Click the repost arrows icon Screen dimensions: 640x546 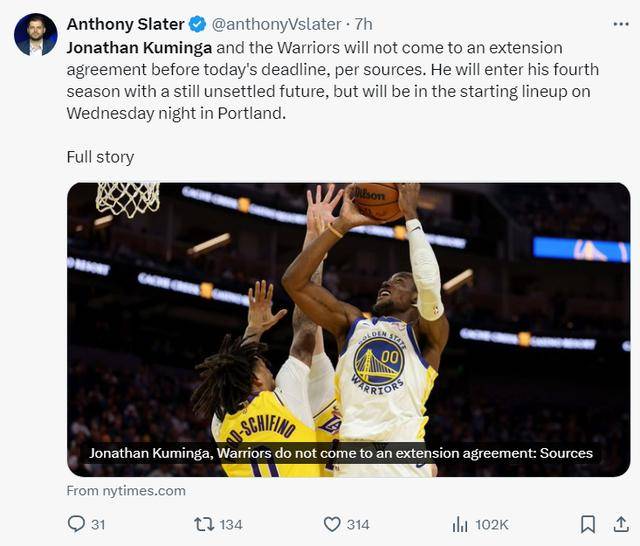[203, 524]
